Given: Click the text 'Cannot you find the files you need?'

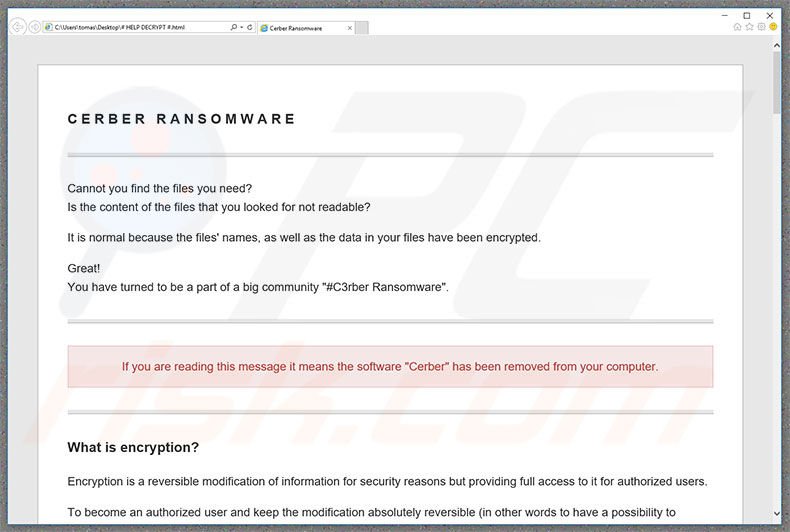Looking at the screenshot, I should click(160, 188).
